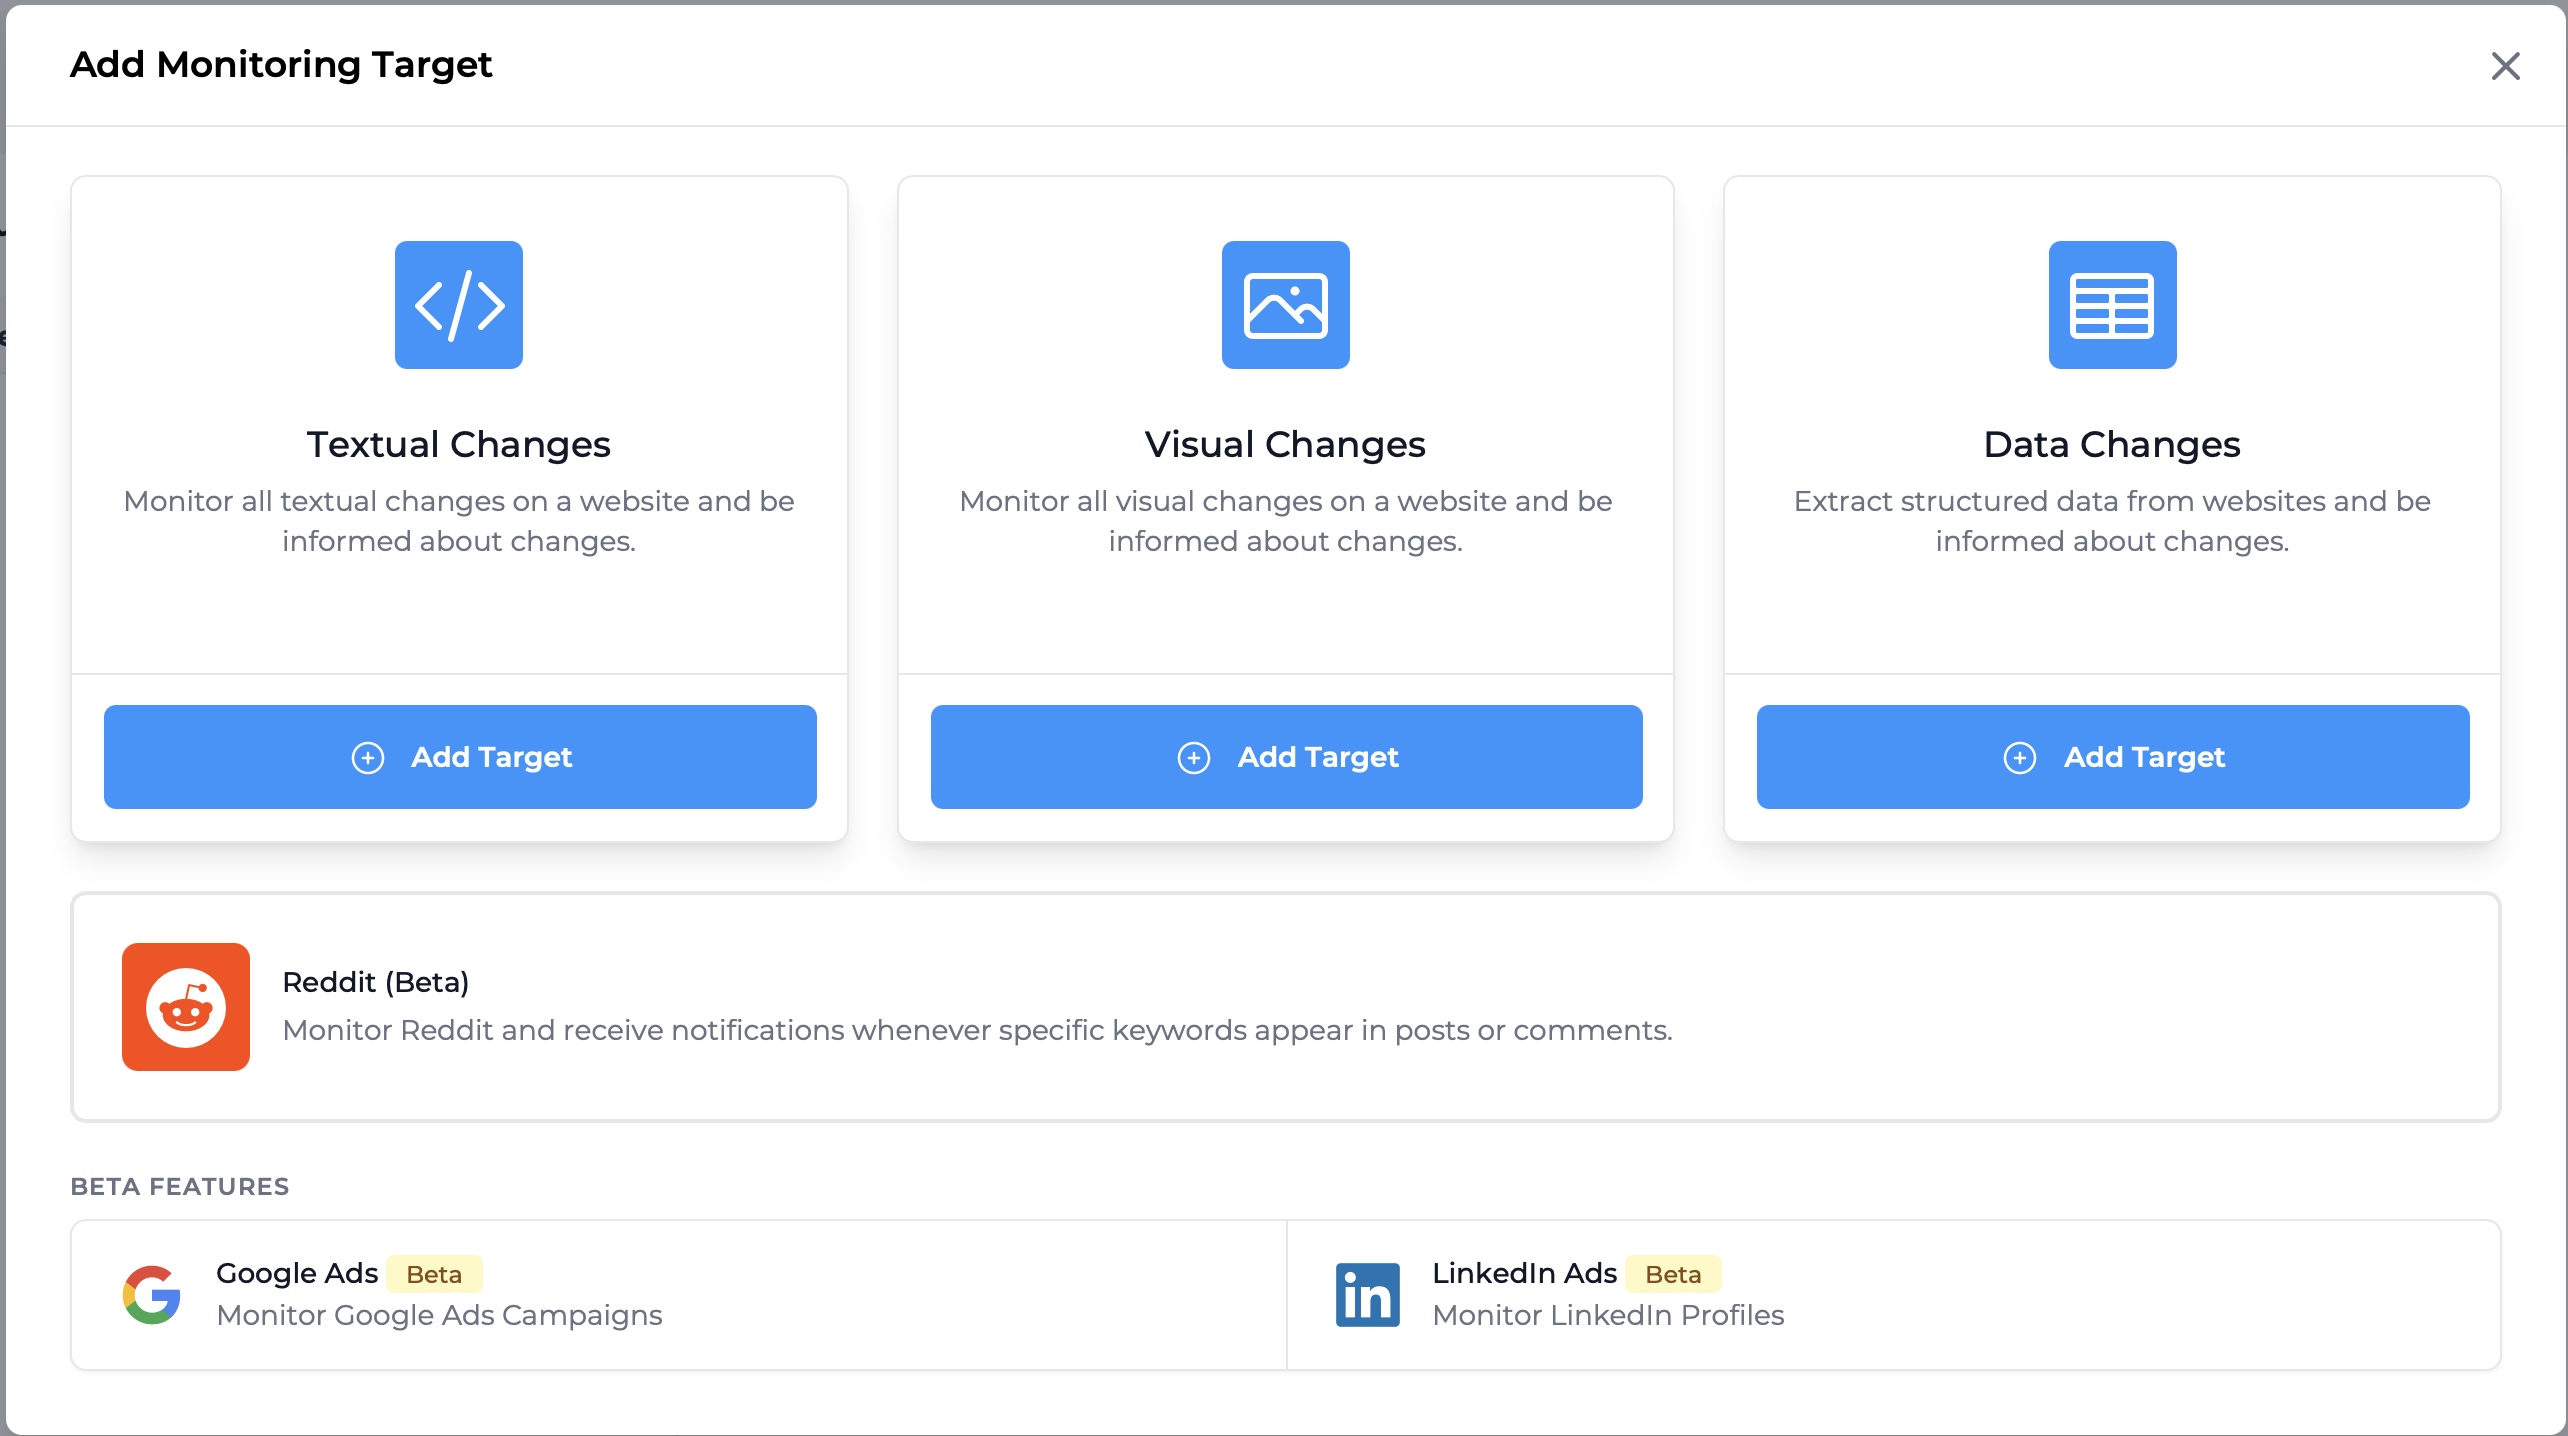Click the LinkedIn logo icon
Screen dimensions: 2568x1436
[1368, 1294]
